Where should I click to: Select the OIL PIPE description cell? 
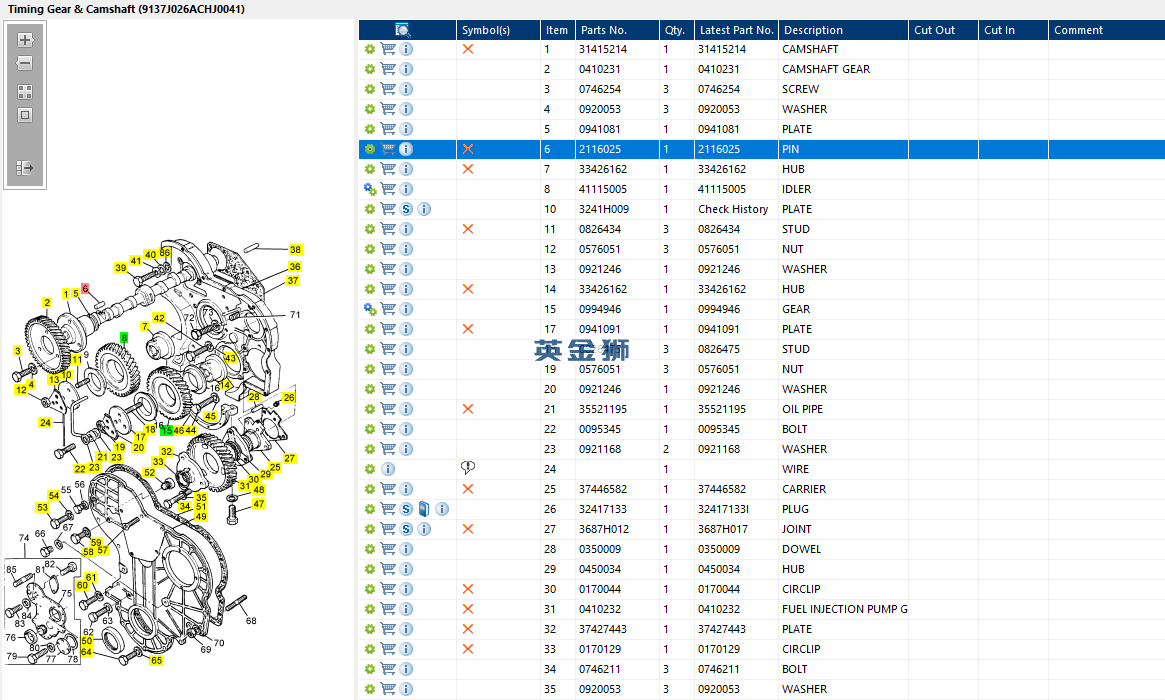pyautogui.click(x=802, y=409)
